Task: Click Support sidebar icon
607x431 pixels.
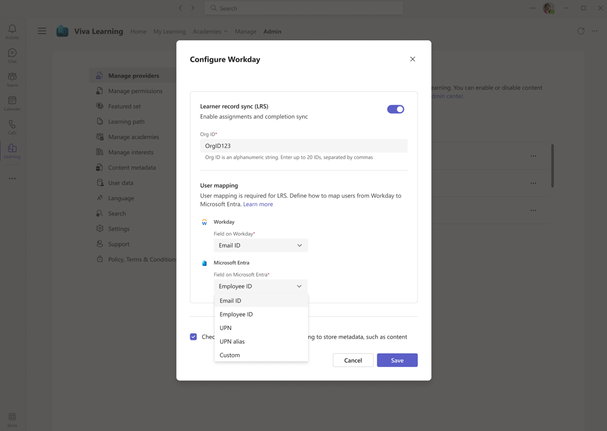Action: tap(99, 244)
